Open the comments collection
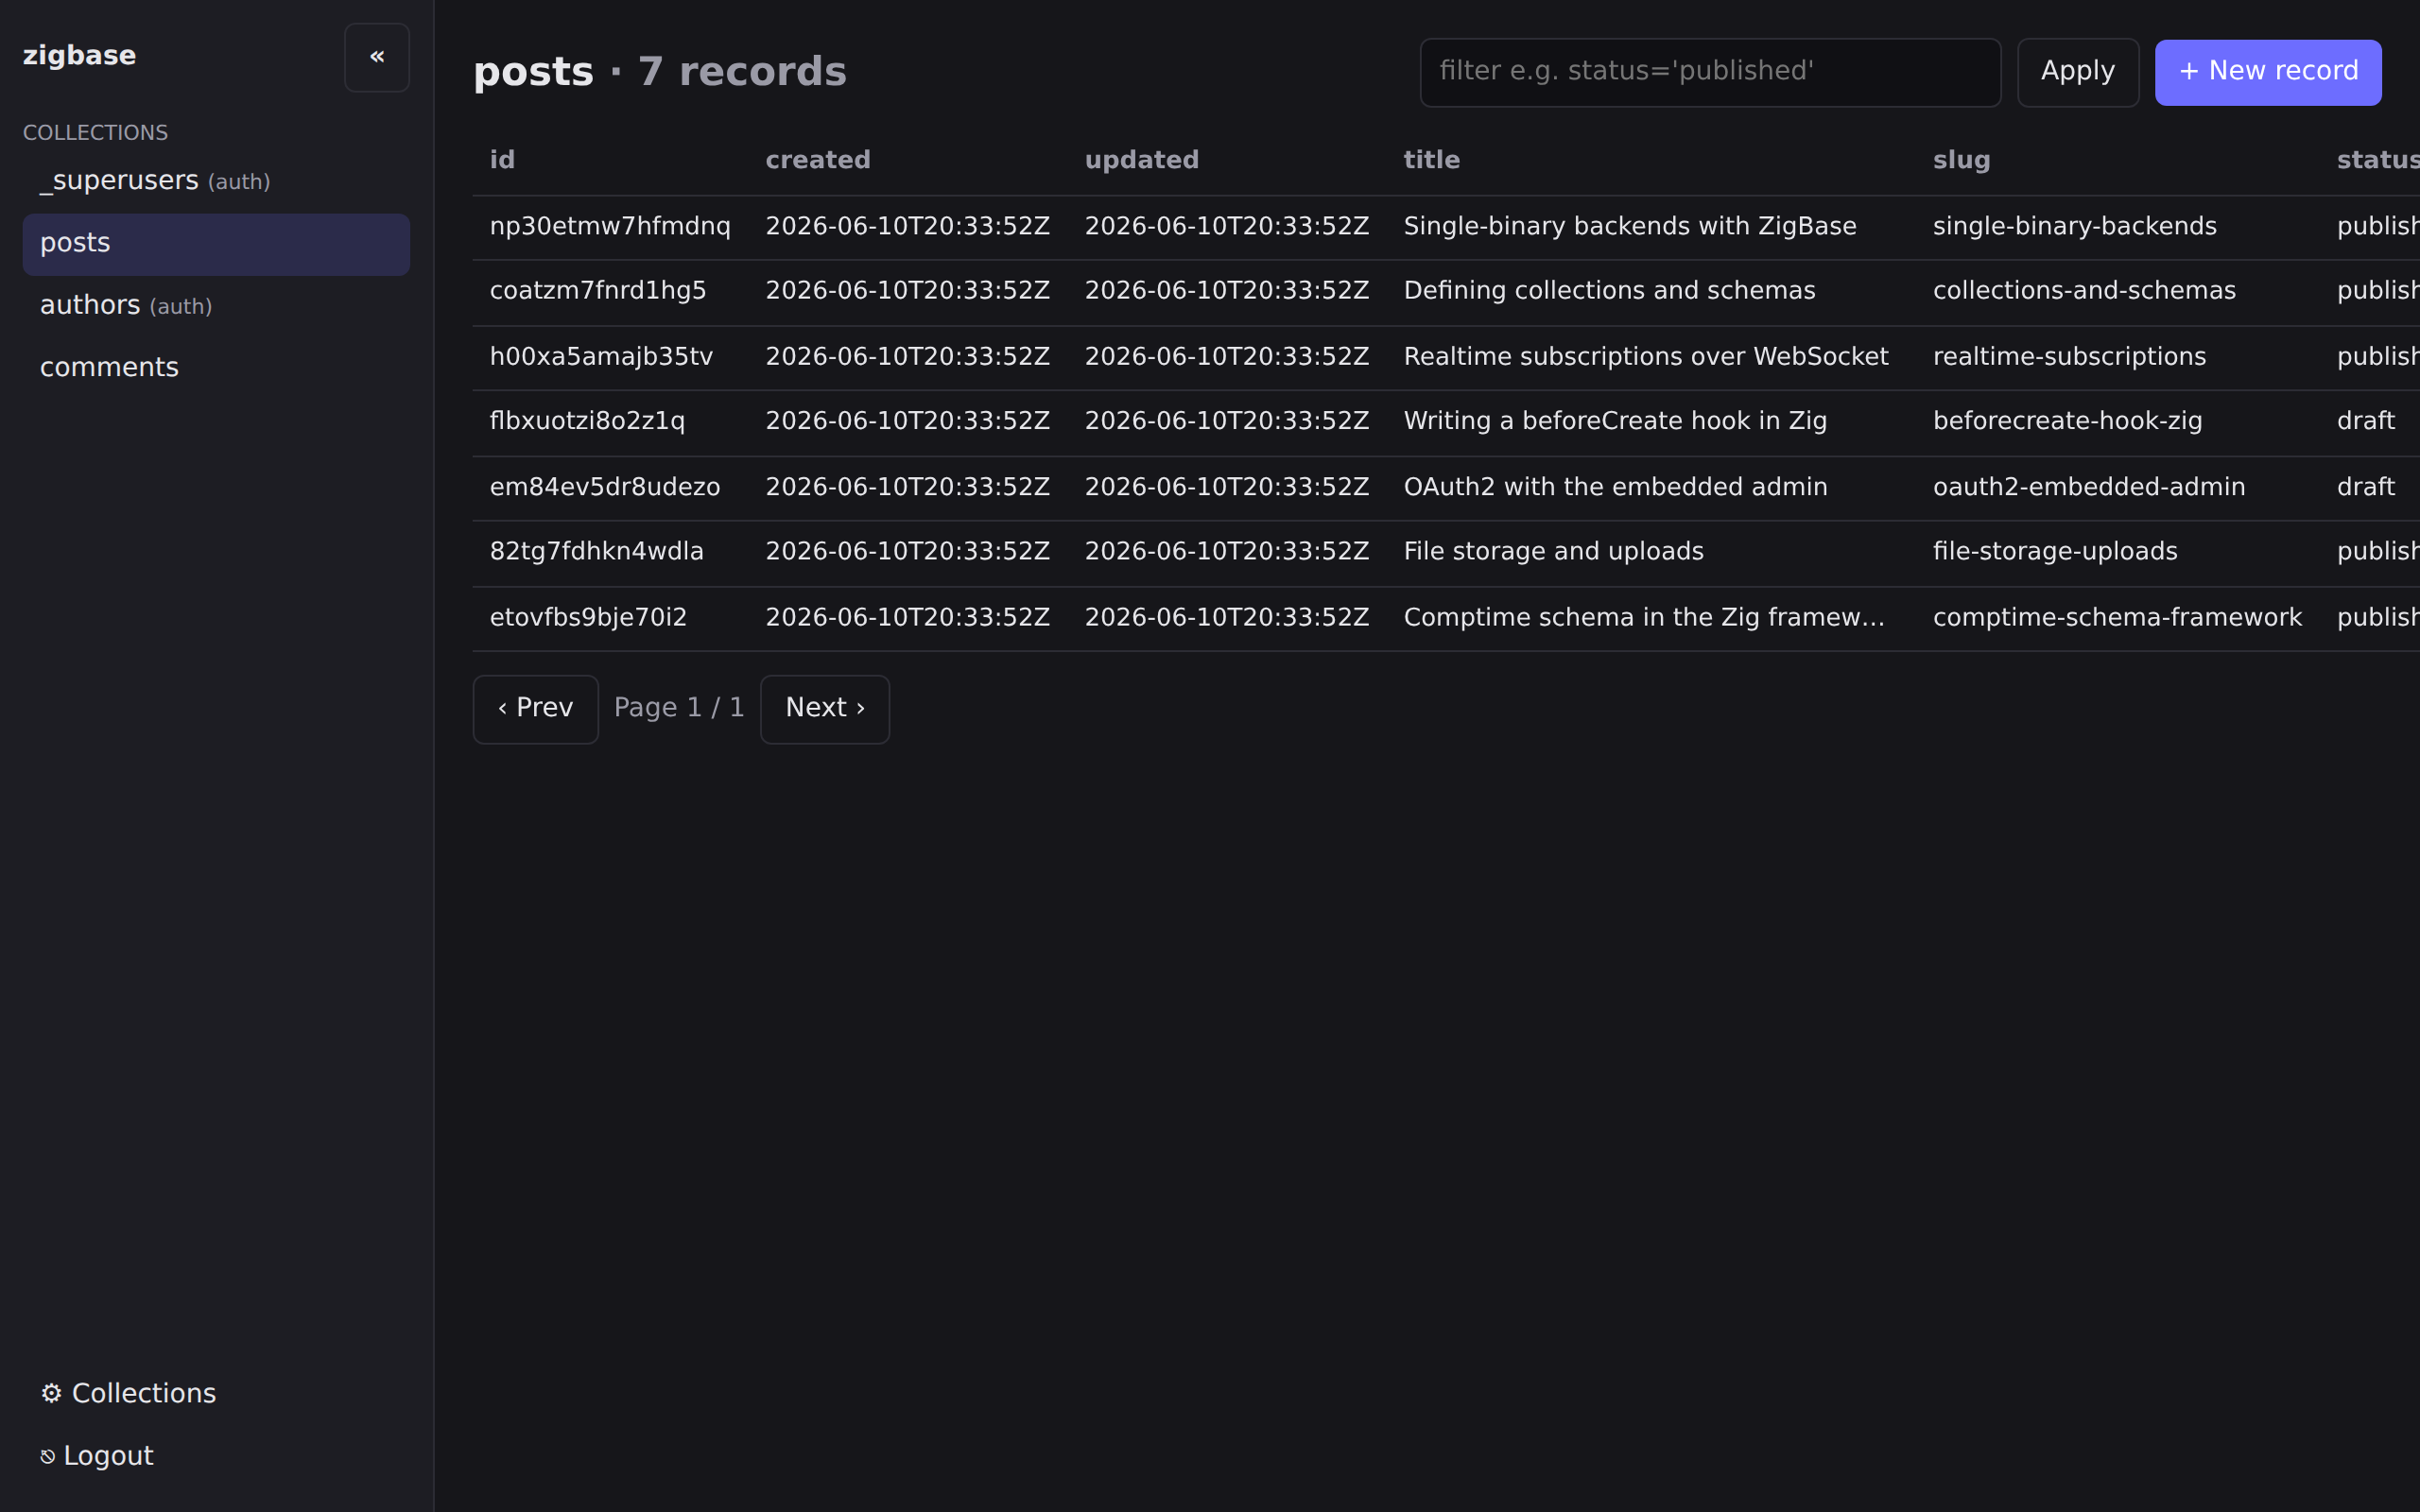 click(x=216, y=367)
